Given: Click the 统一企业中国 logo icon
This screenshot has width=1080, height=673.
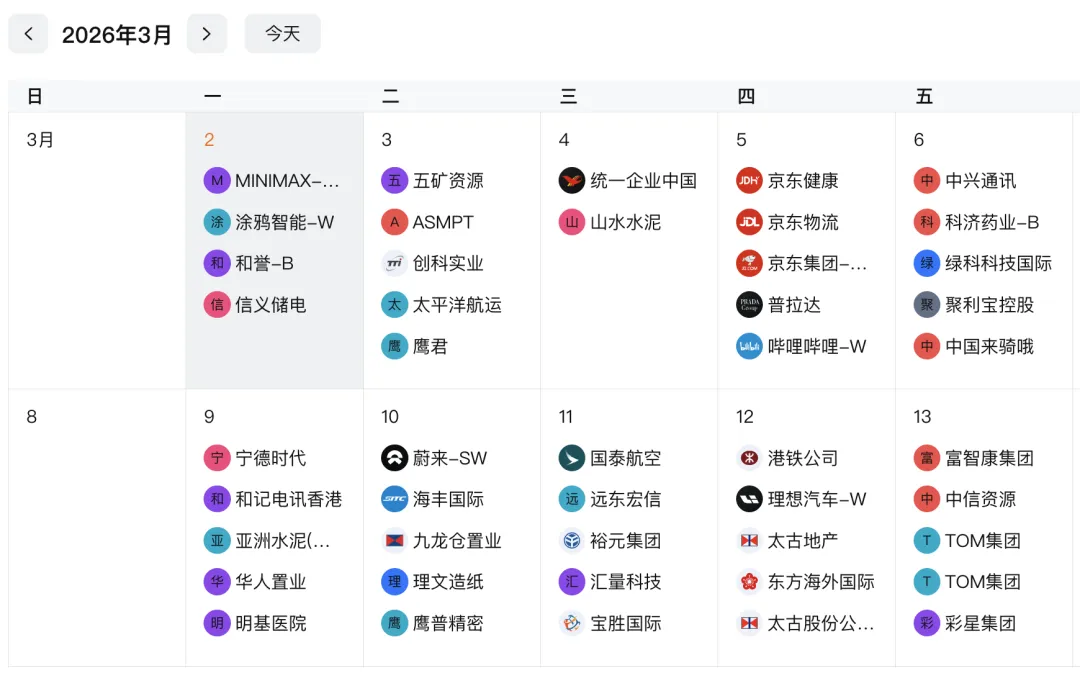Looking at the screenshot, I should [572, 181].
